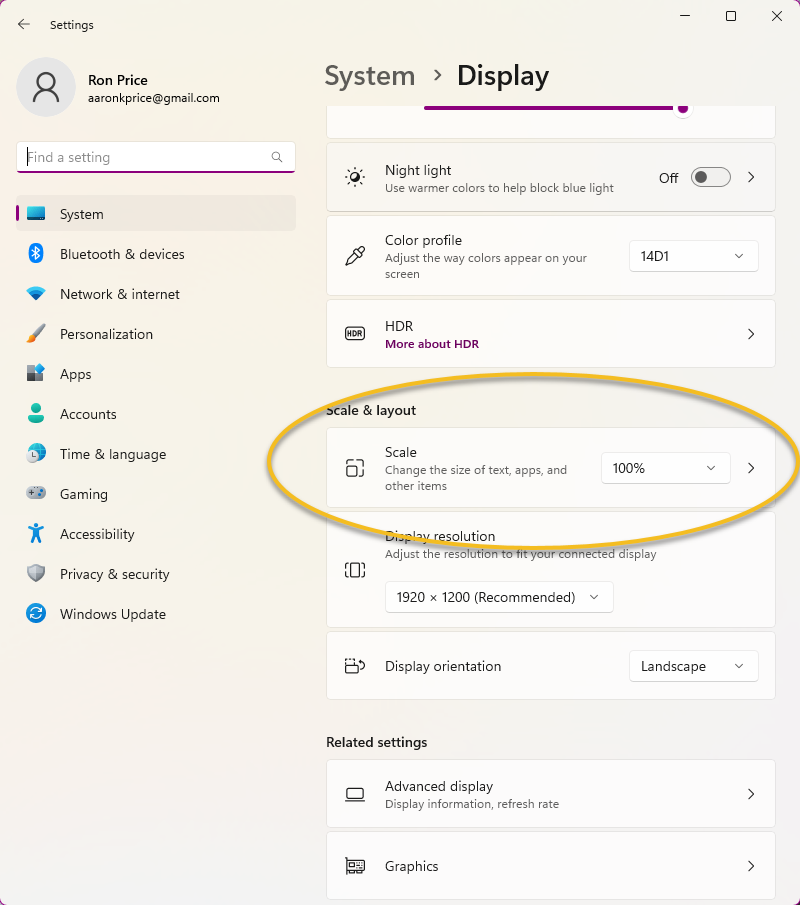Open Bluetooth & devices via its icon

[36, 254]
